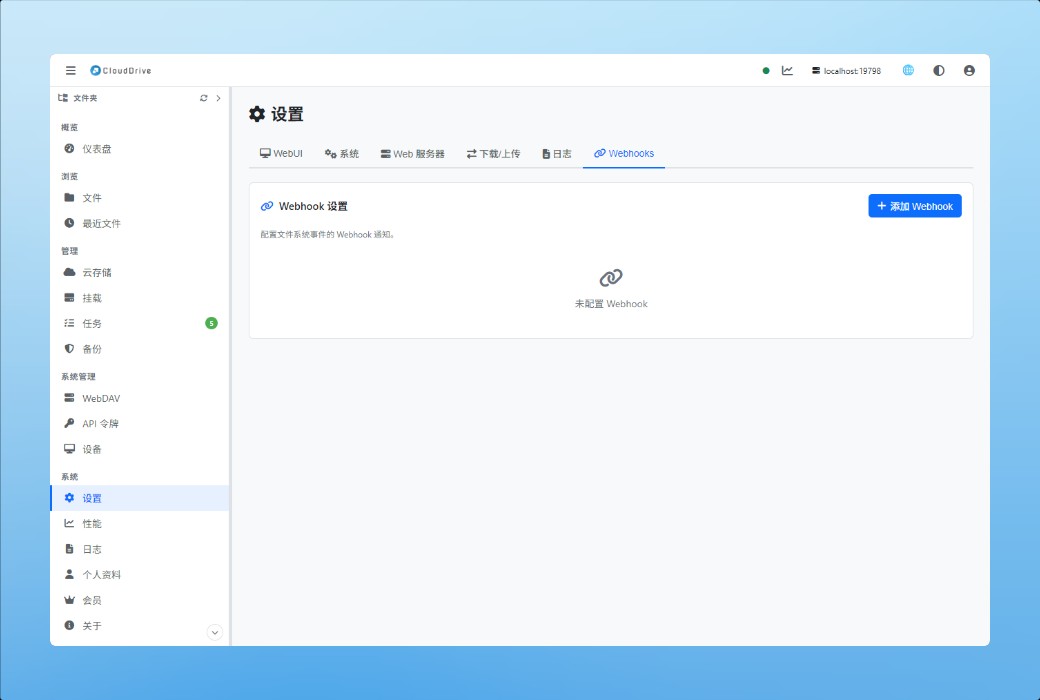1040x700 pixels.
Task: Select the Webhooks tab
Action: tap(624, 153)
